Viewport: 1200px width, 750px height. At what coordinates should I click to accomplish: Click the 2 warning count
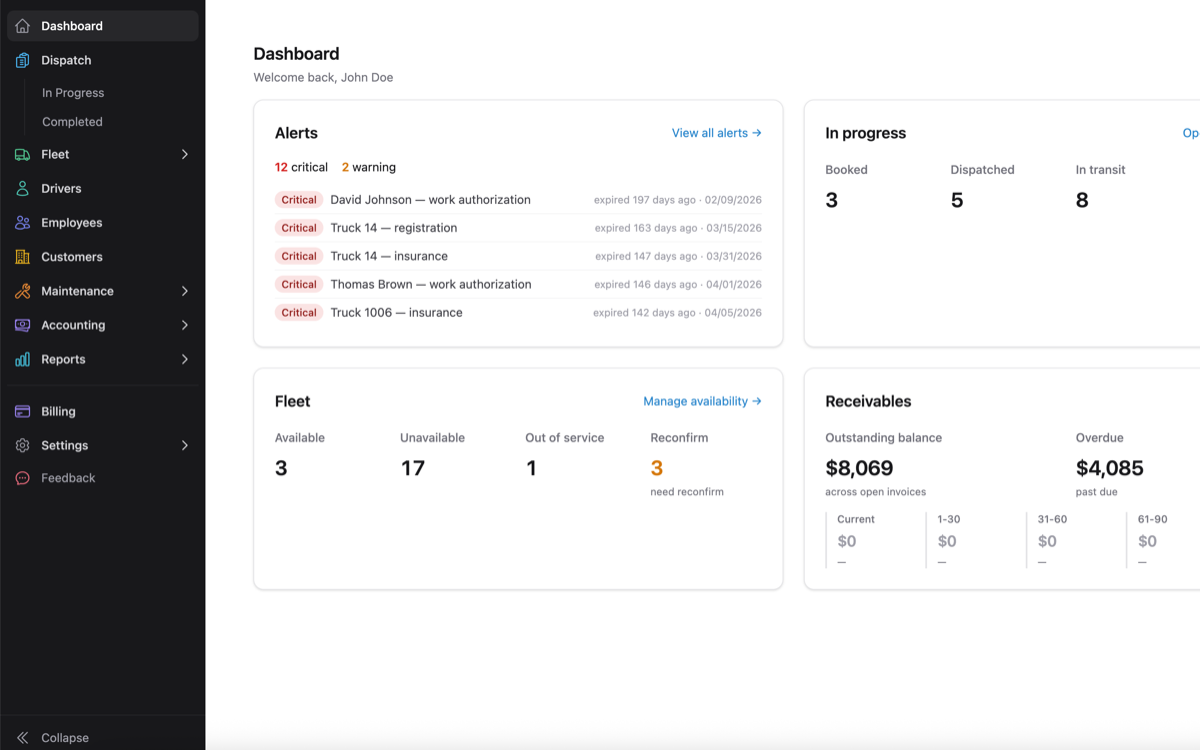tap(369, 167)
